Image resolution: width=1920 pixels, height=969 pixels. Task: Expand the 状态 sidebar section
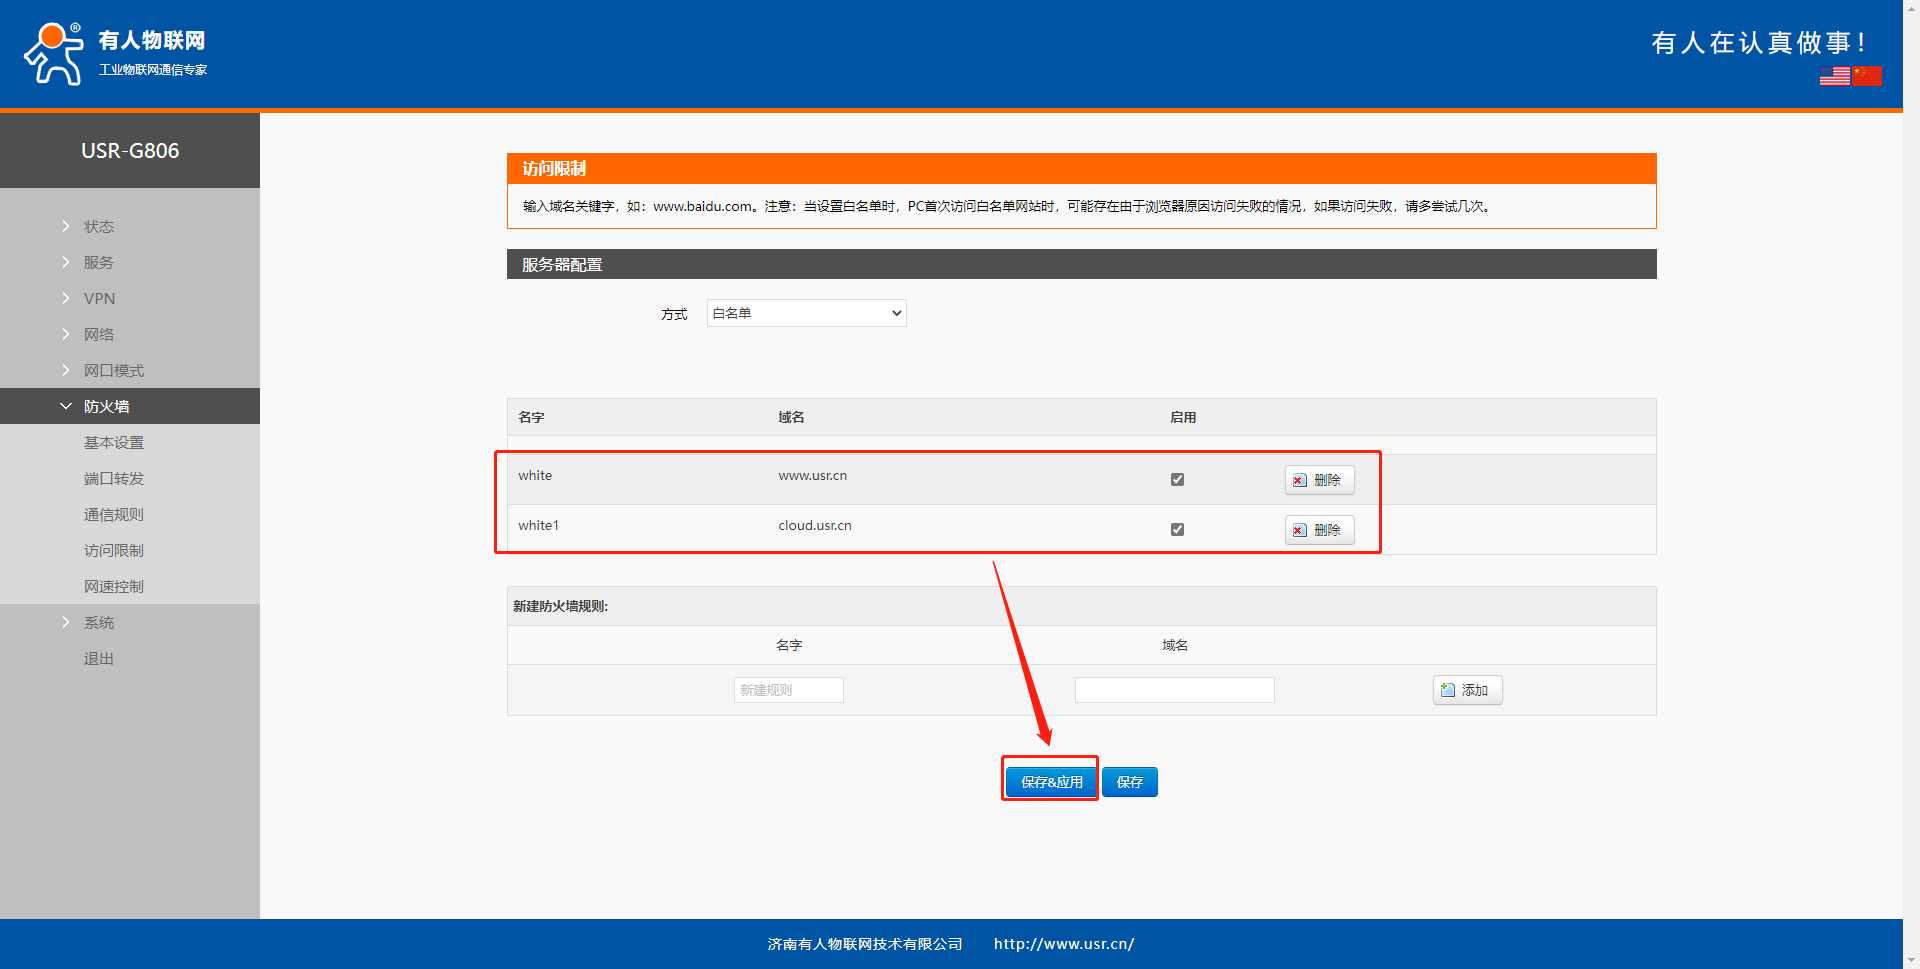[x=98, y=227]
